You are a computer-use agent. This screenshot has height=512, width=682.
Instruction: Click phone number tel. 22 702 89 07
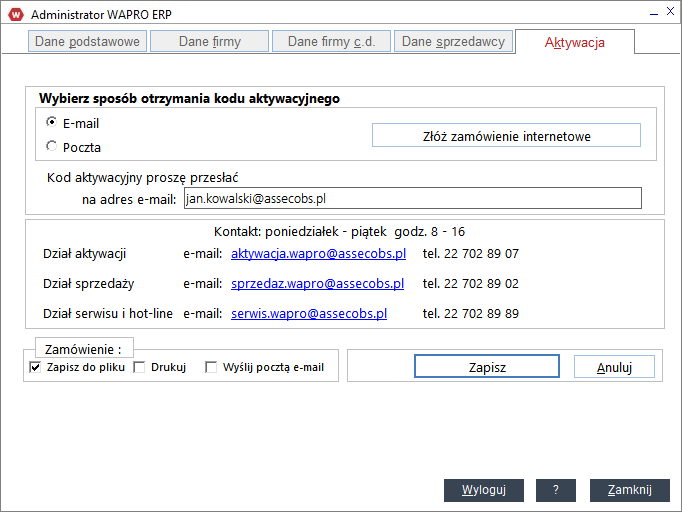pos(471,254)
